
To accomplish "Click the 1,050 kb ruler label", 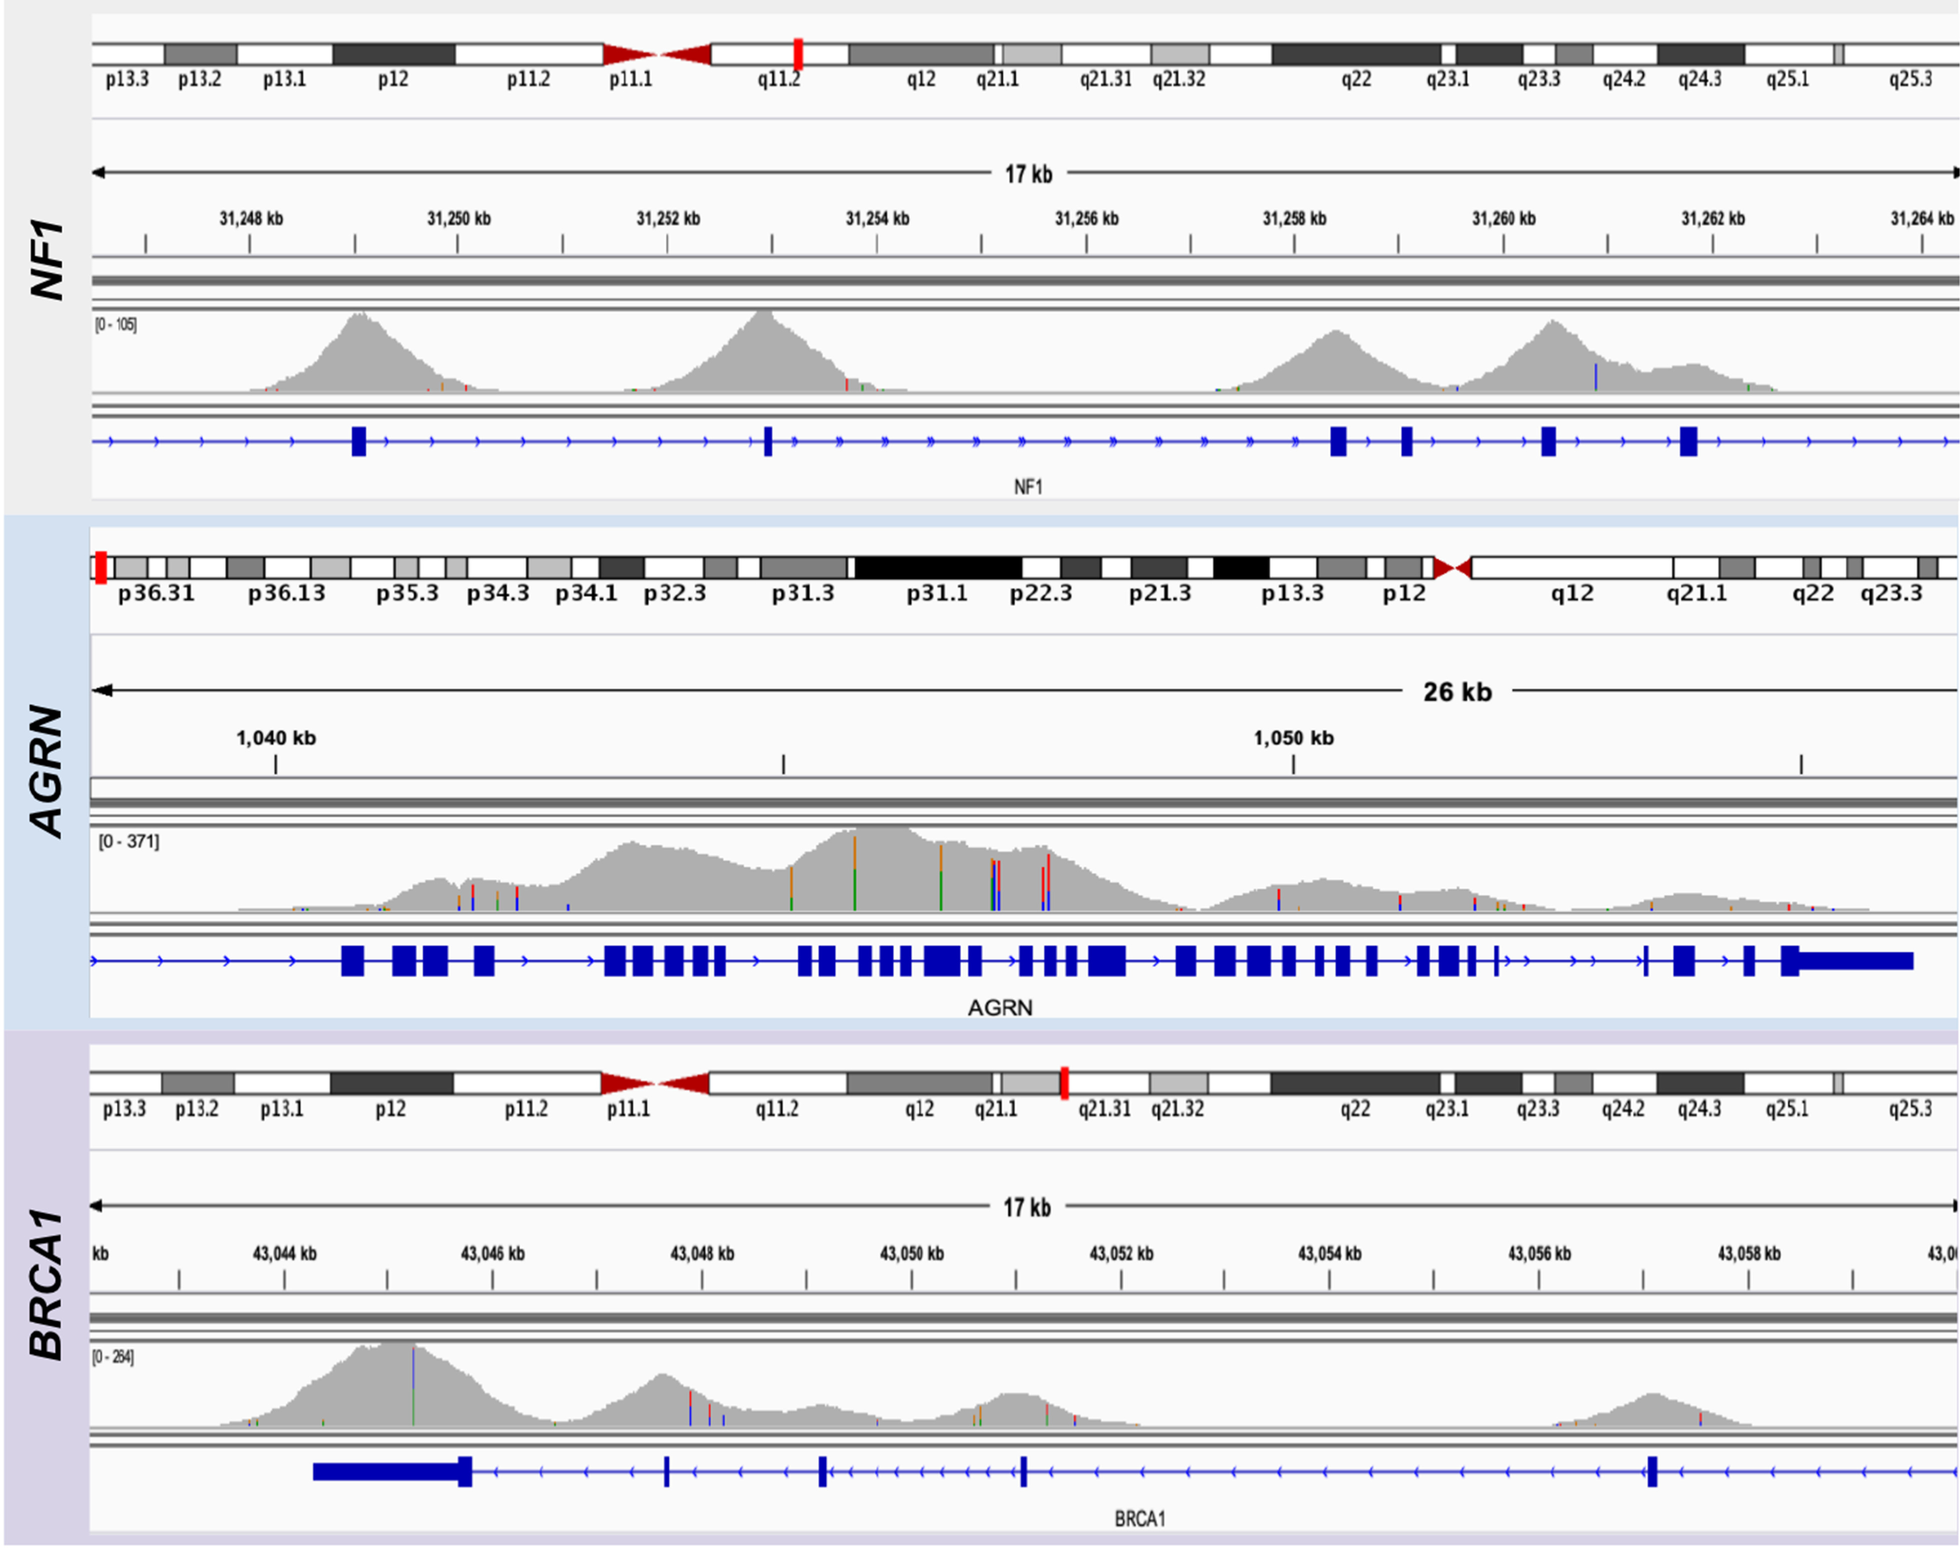I will (x=1293, y=738).
